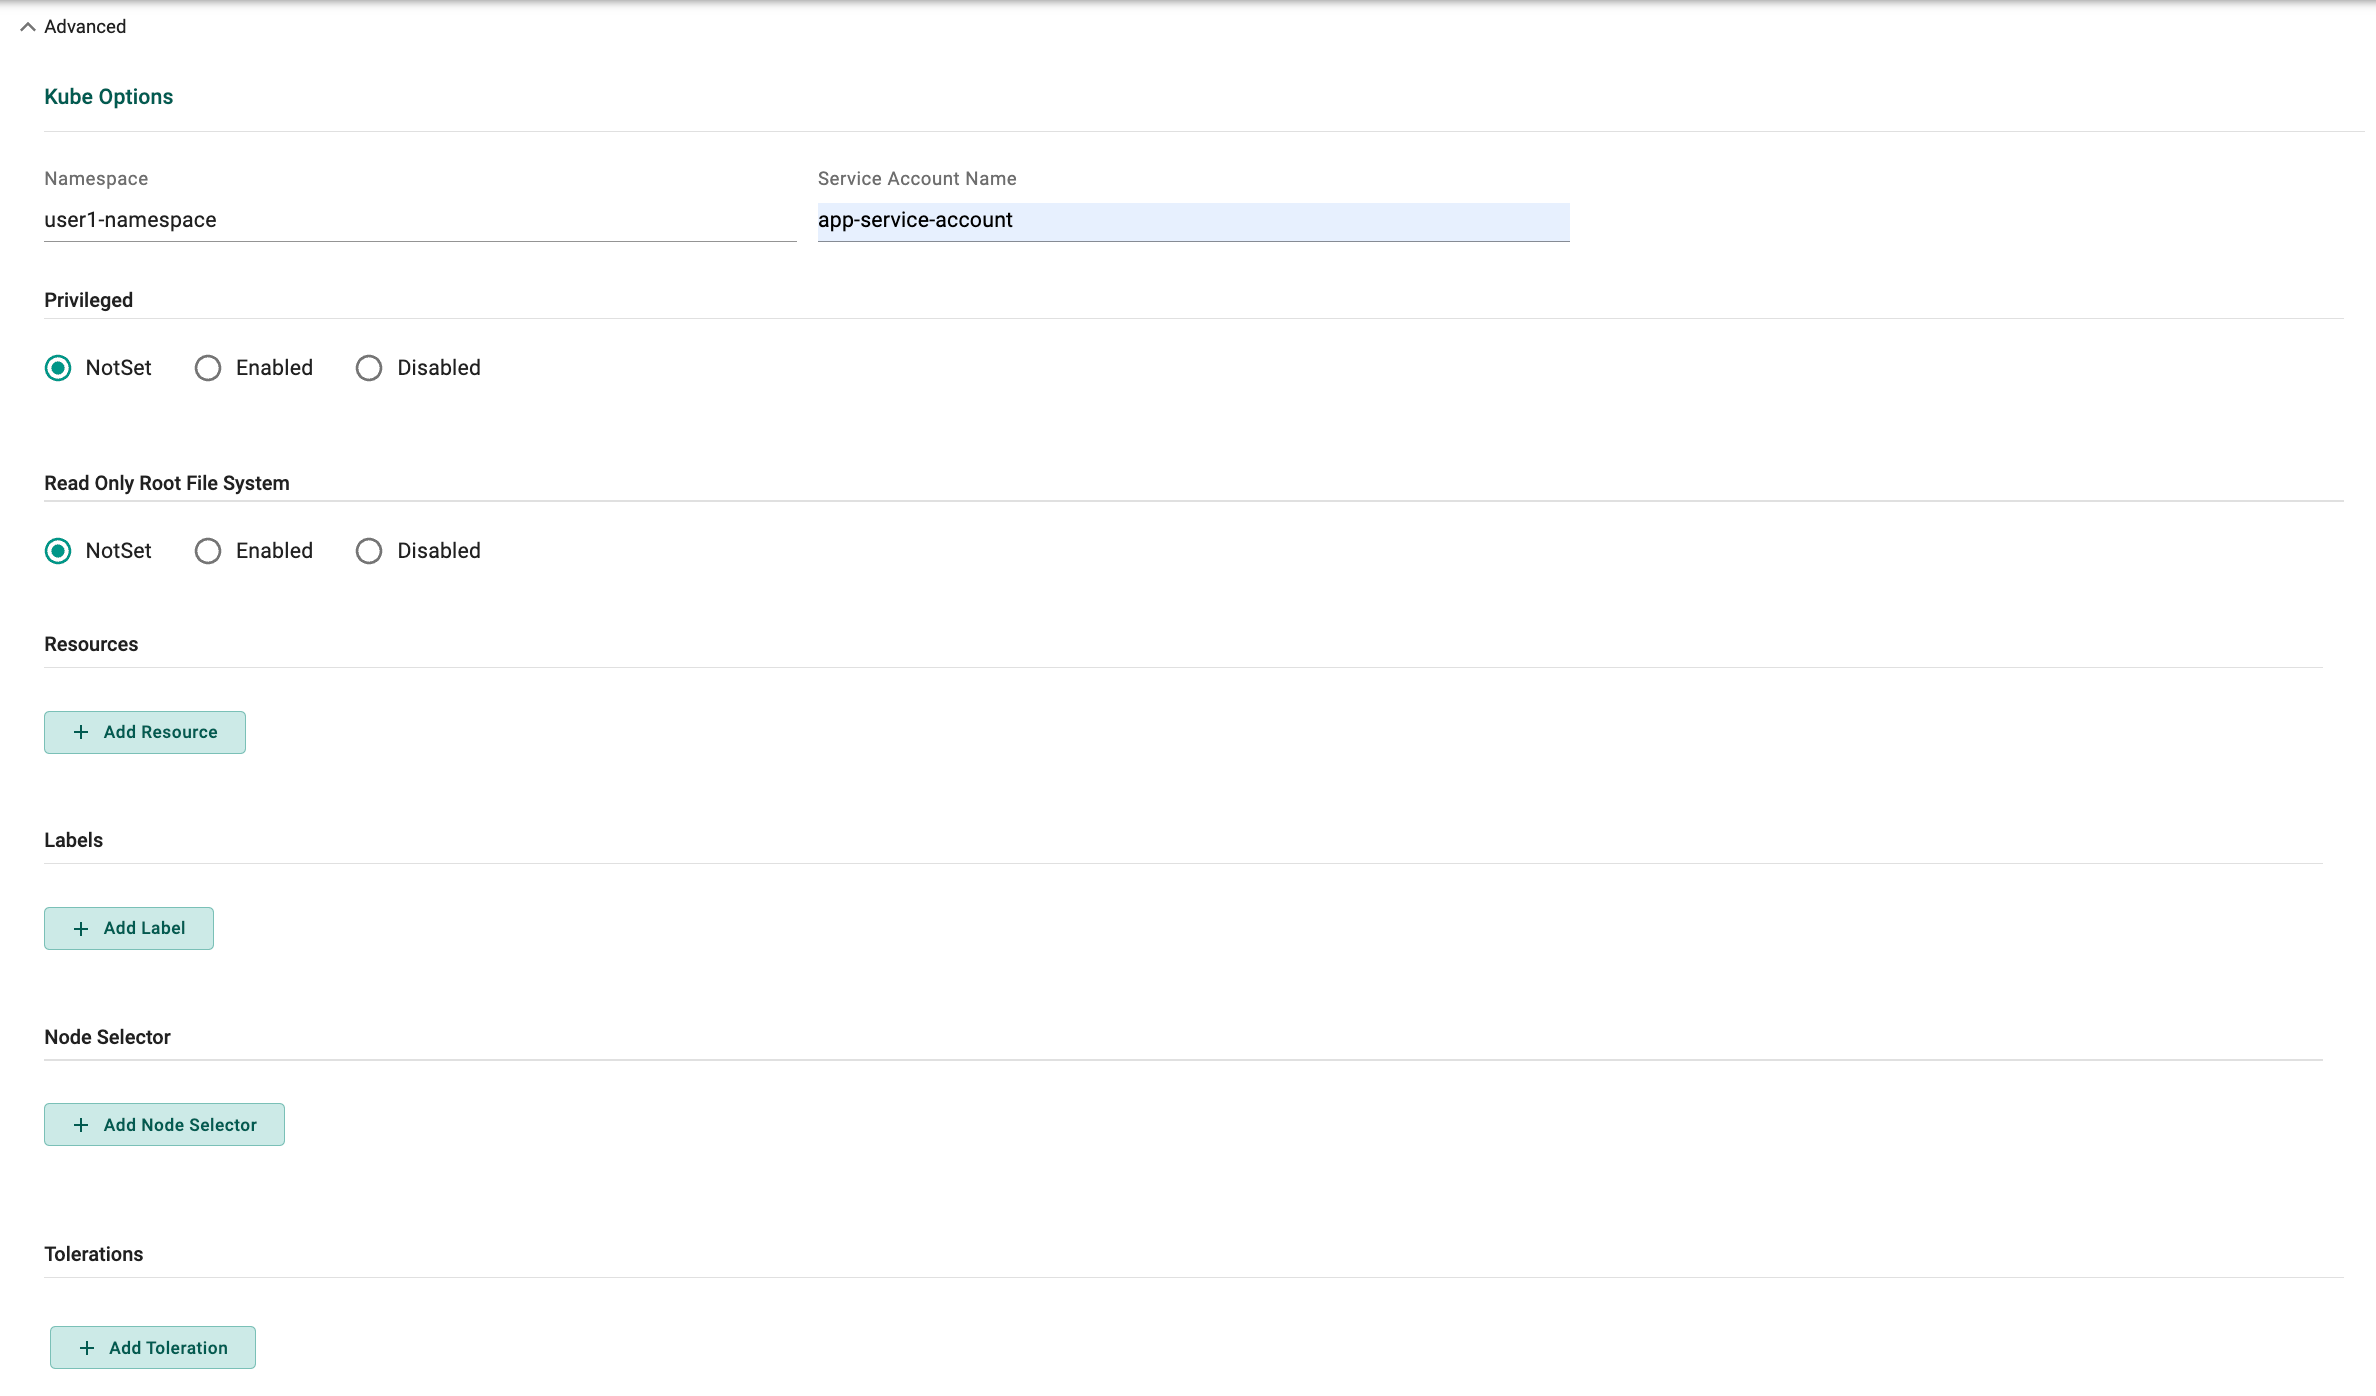Click the Add Resource button

coord(145,731)
